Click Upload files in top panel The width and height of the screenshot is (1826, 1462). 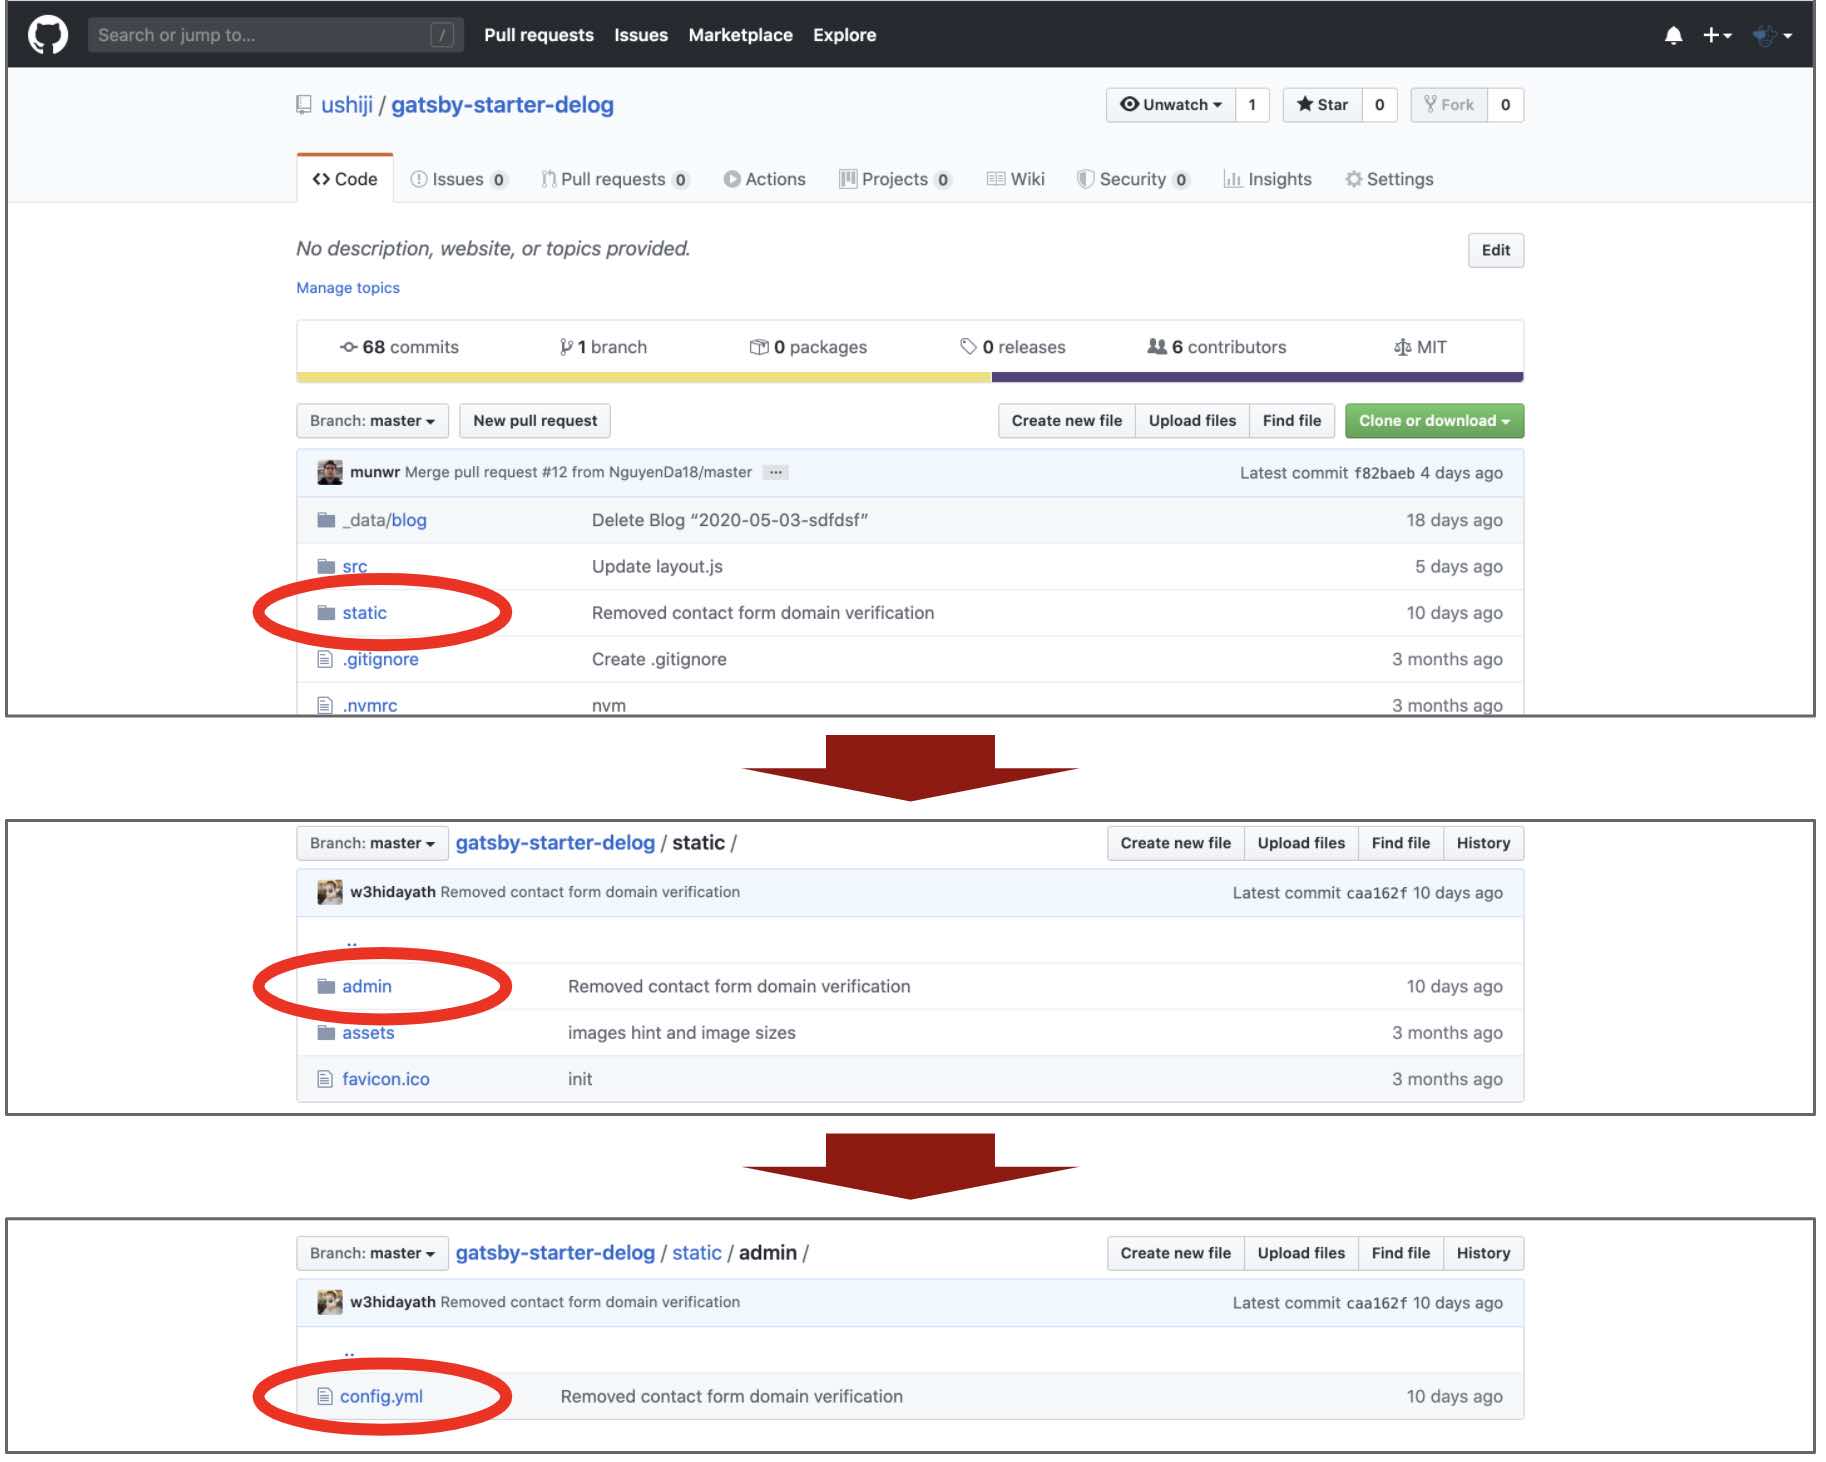(1192, 421)
